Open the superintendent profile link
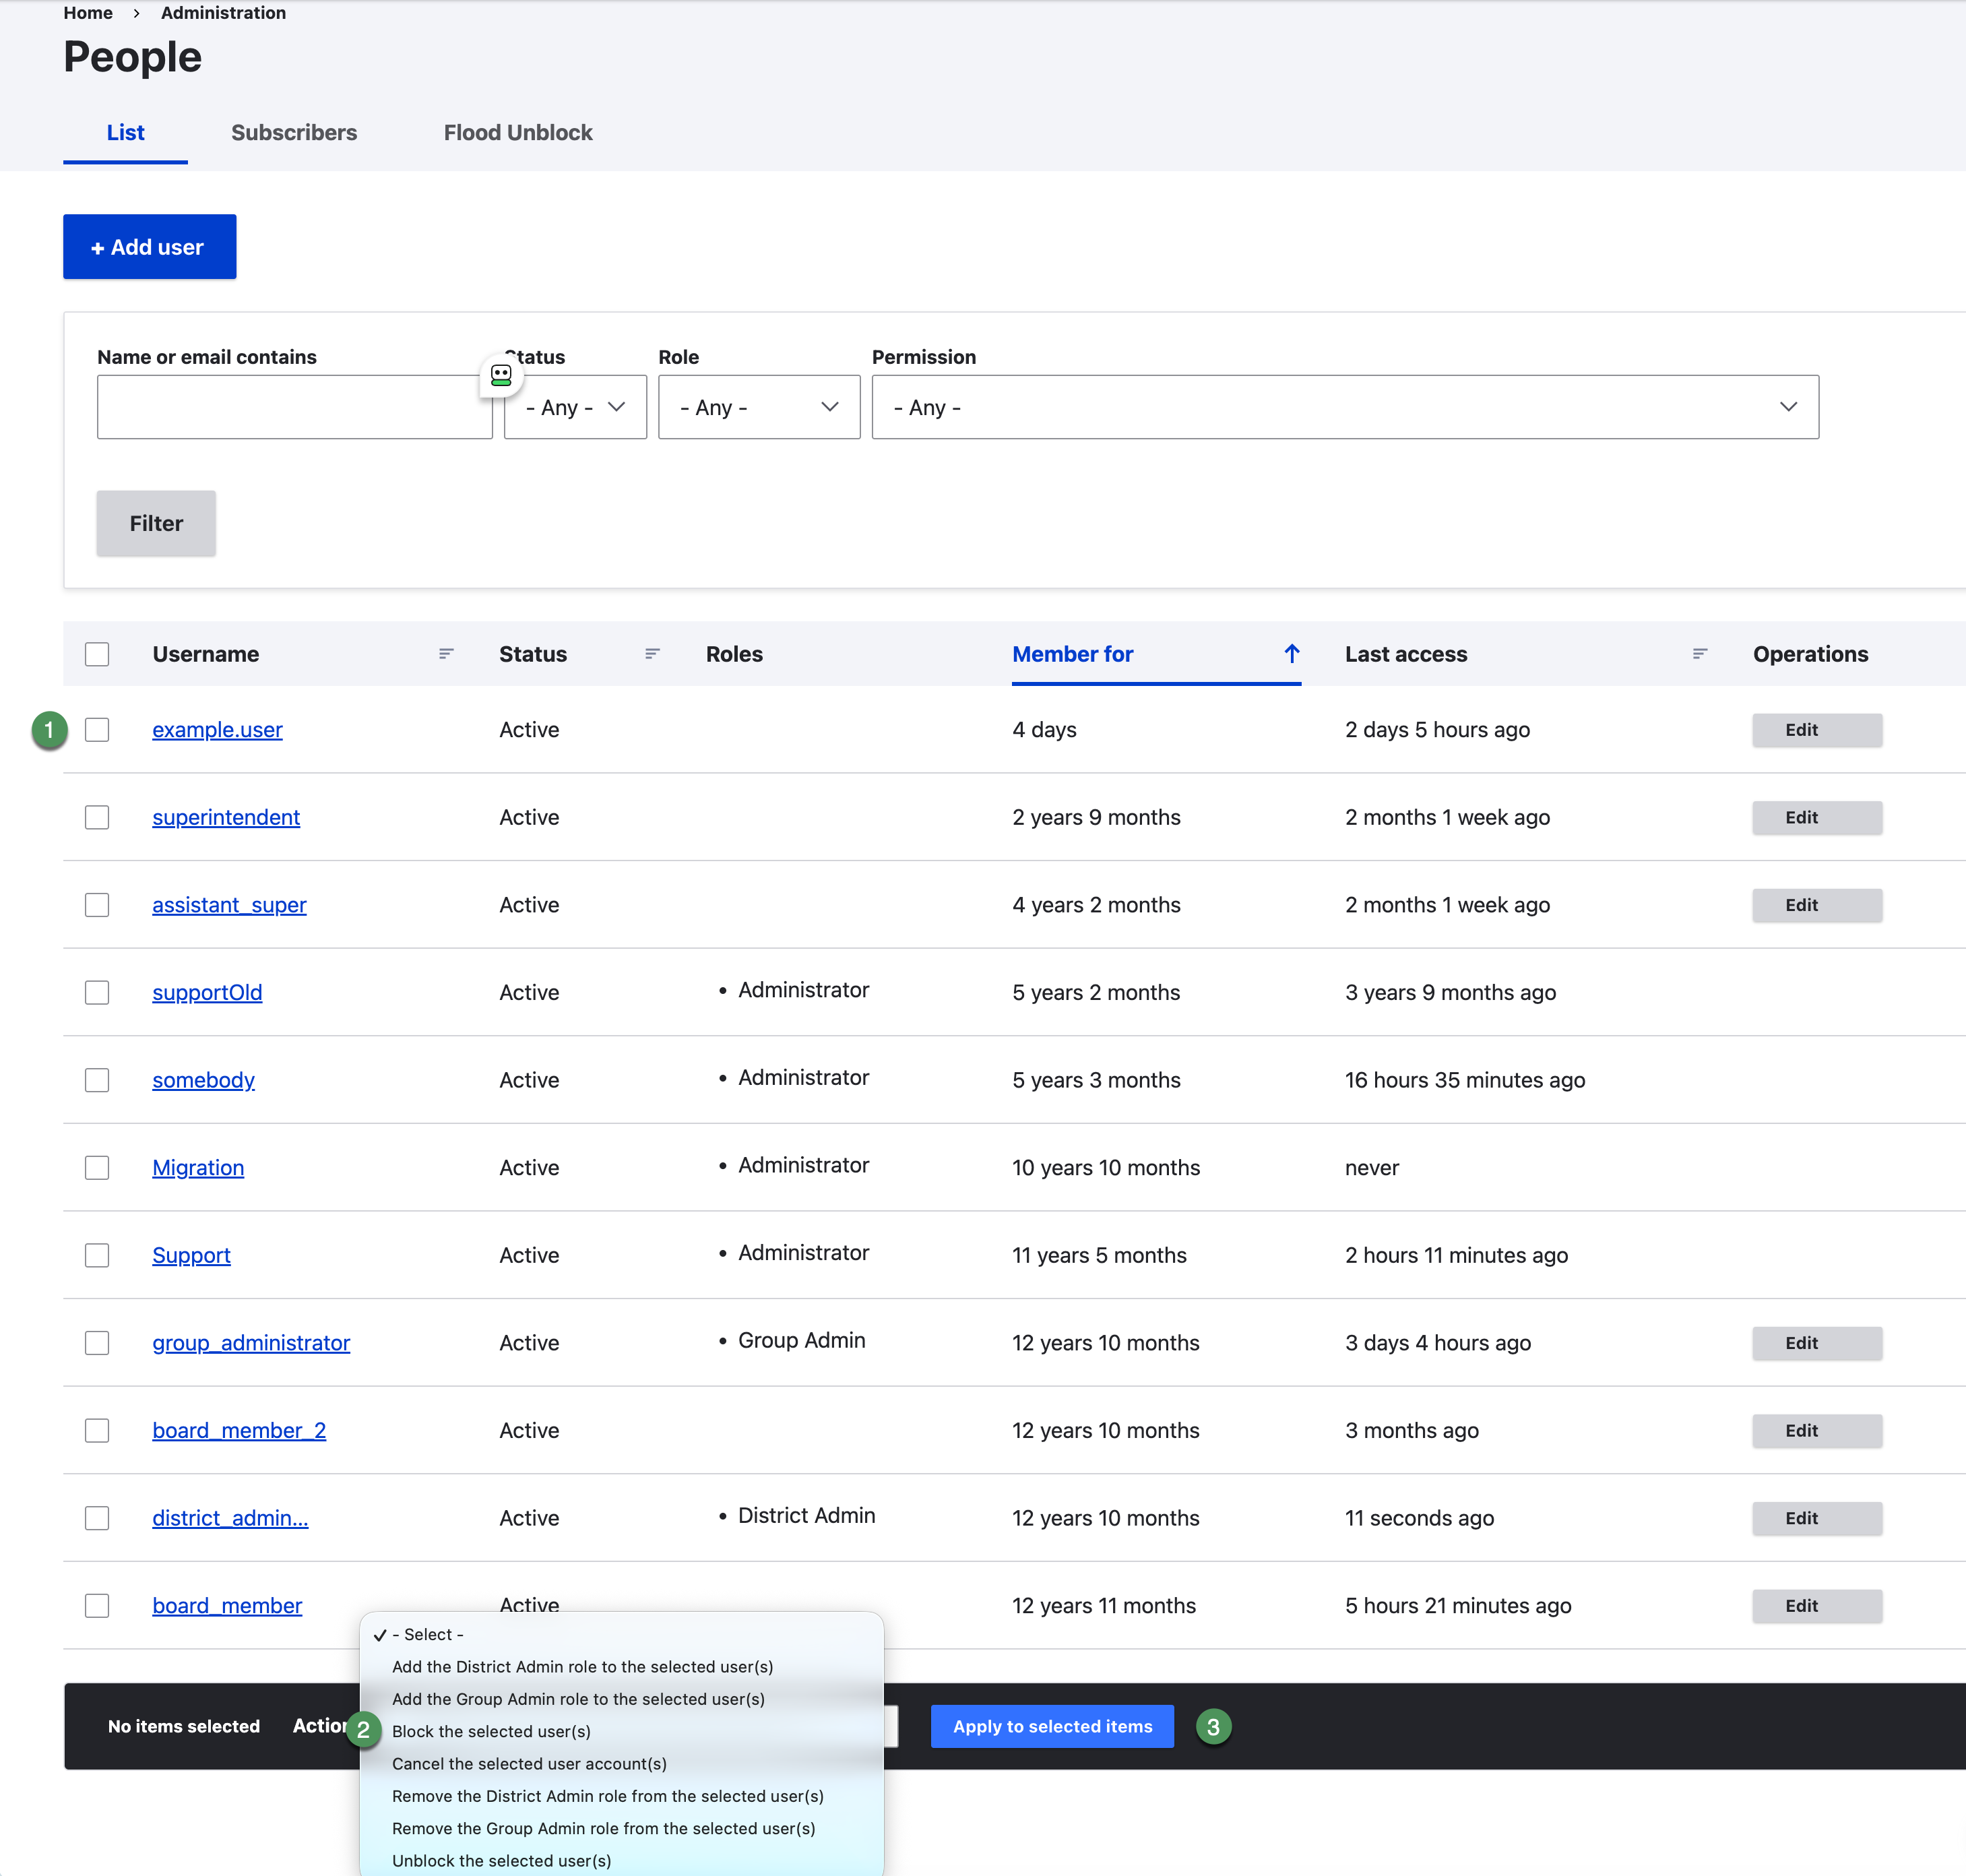 point(226,818)
